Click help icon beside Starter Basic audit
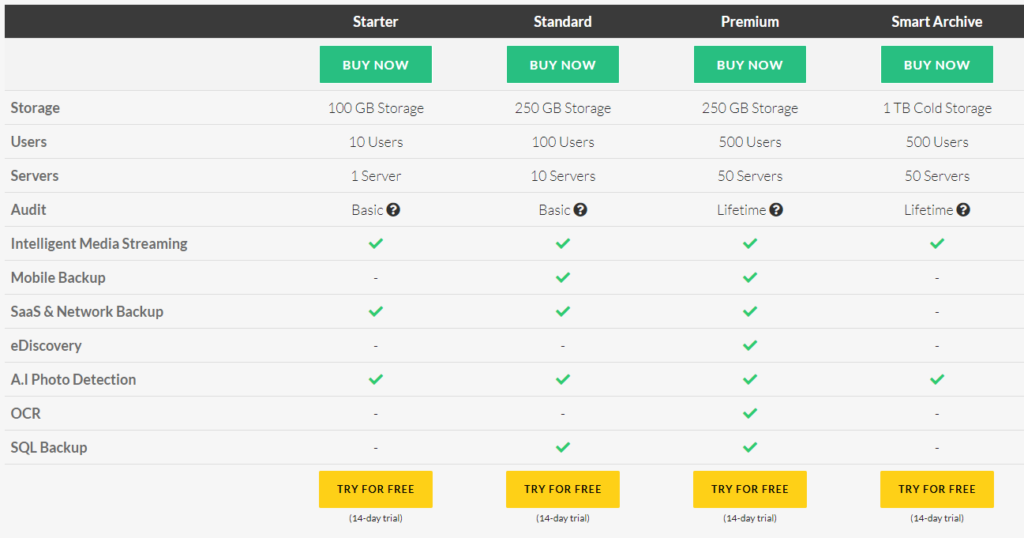The height and width of the screenshot is (538, 1024). click(393, 210)
